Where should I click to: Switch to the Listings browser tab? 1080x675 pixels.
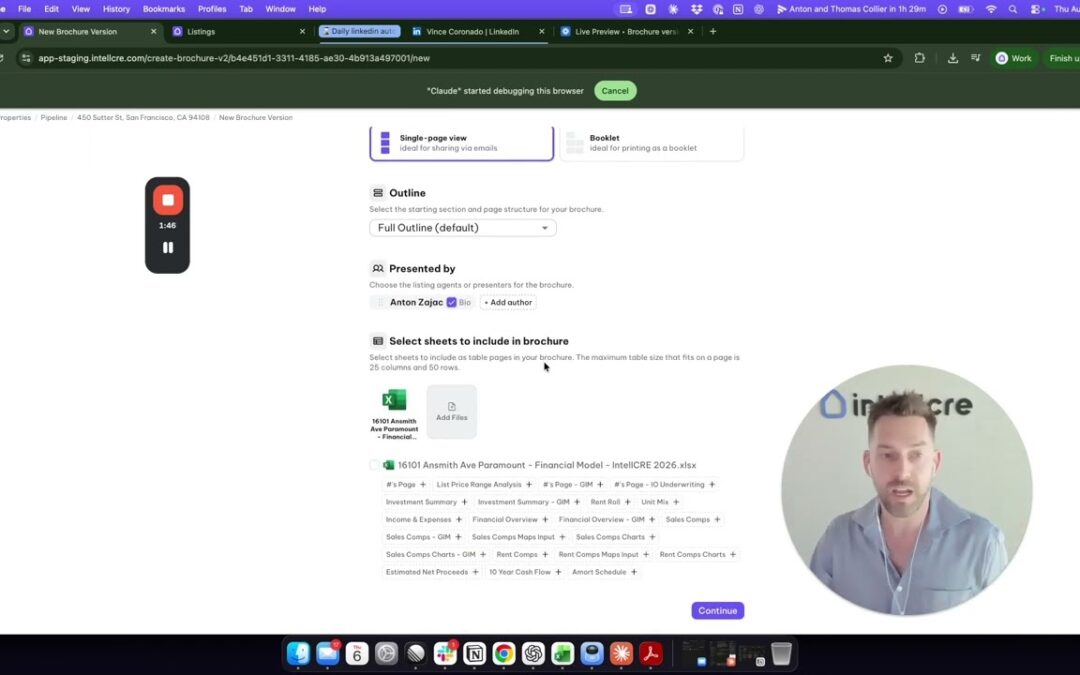[239, 32]
